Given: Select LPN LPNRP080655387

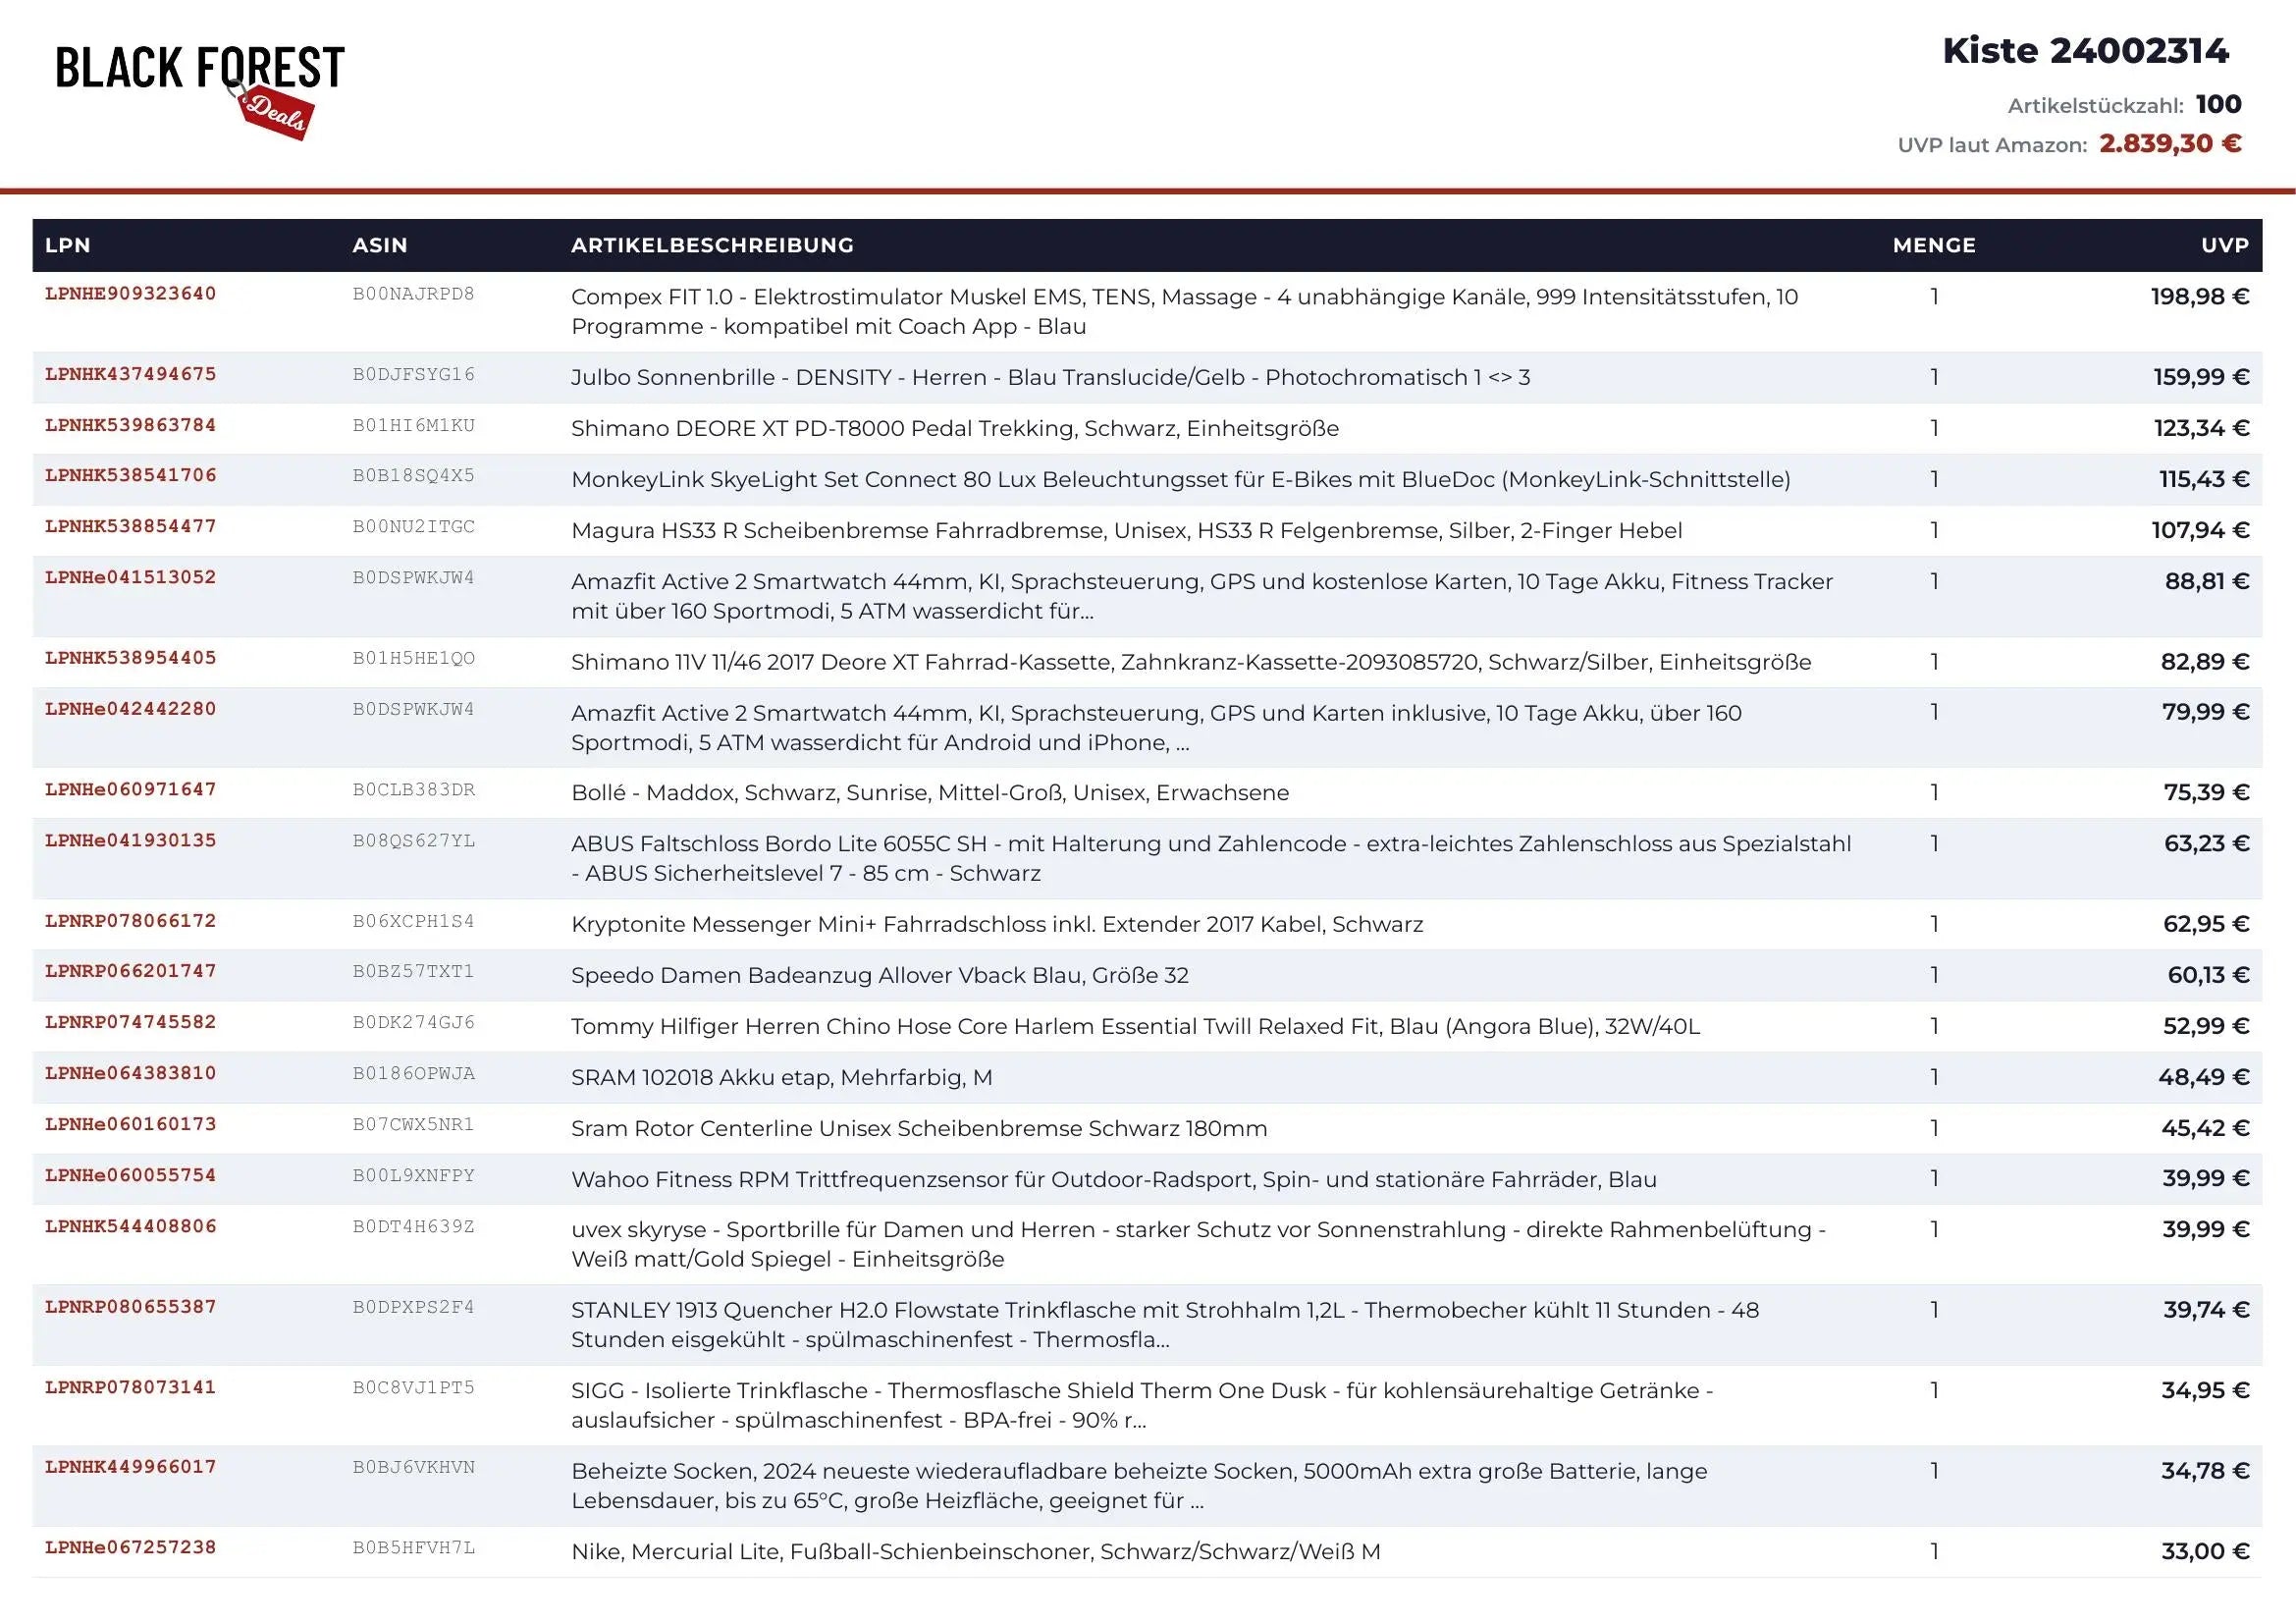Looking at the screenshot, I should pyautogui.click(x=131, y=1308).
